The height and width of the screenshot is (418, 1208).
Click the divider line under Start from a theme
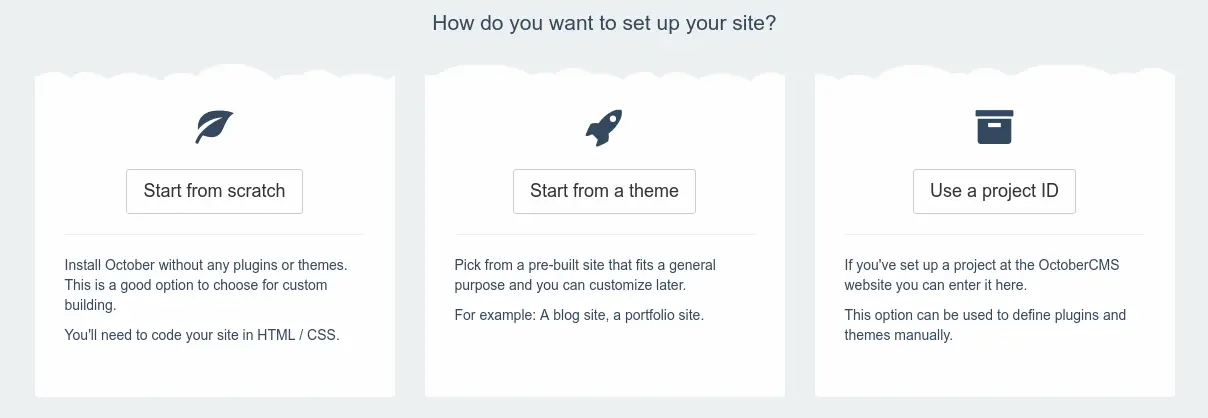tap(604, 234)
